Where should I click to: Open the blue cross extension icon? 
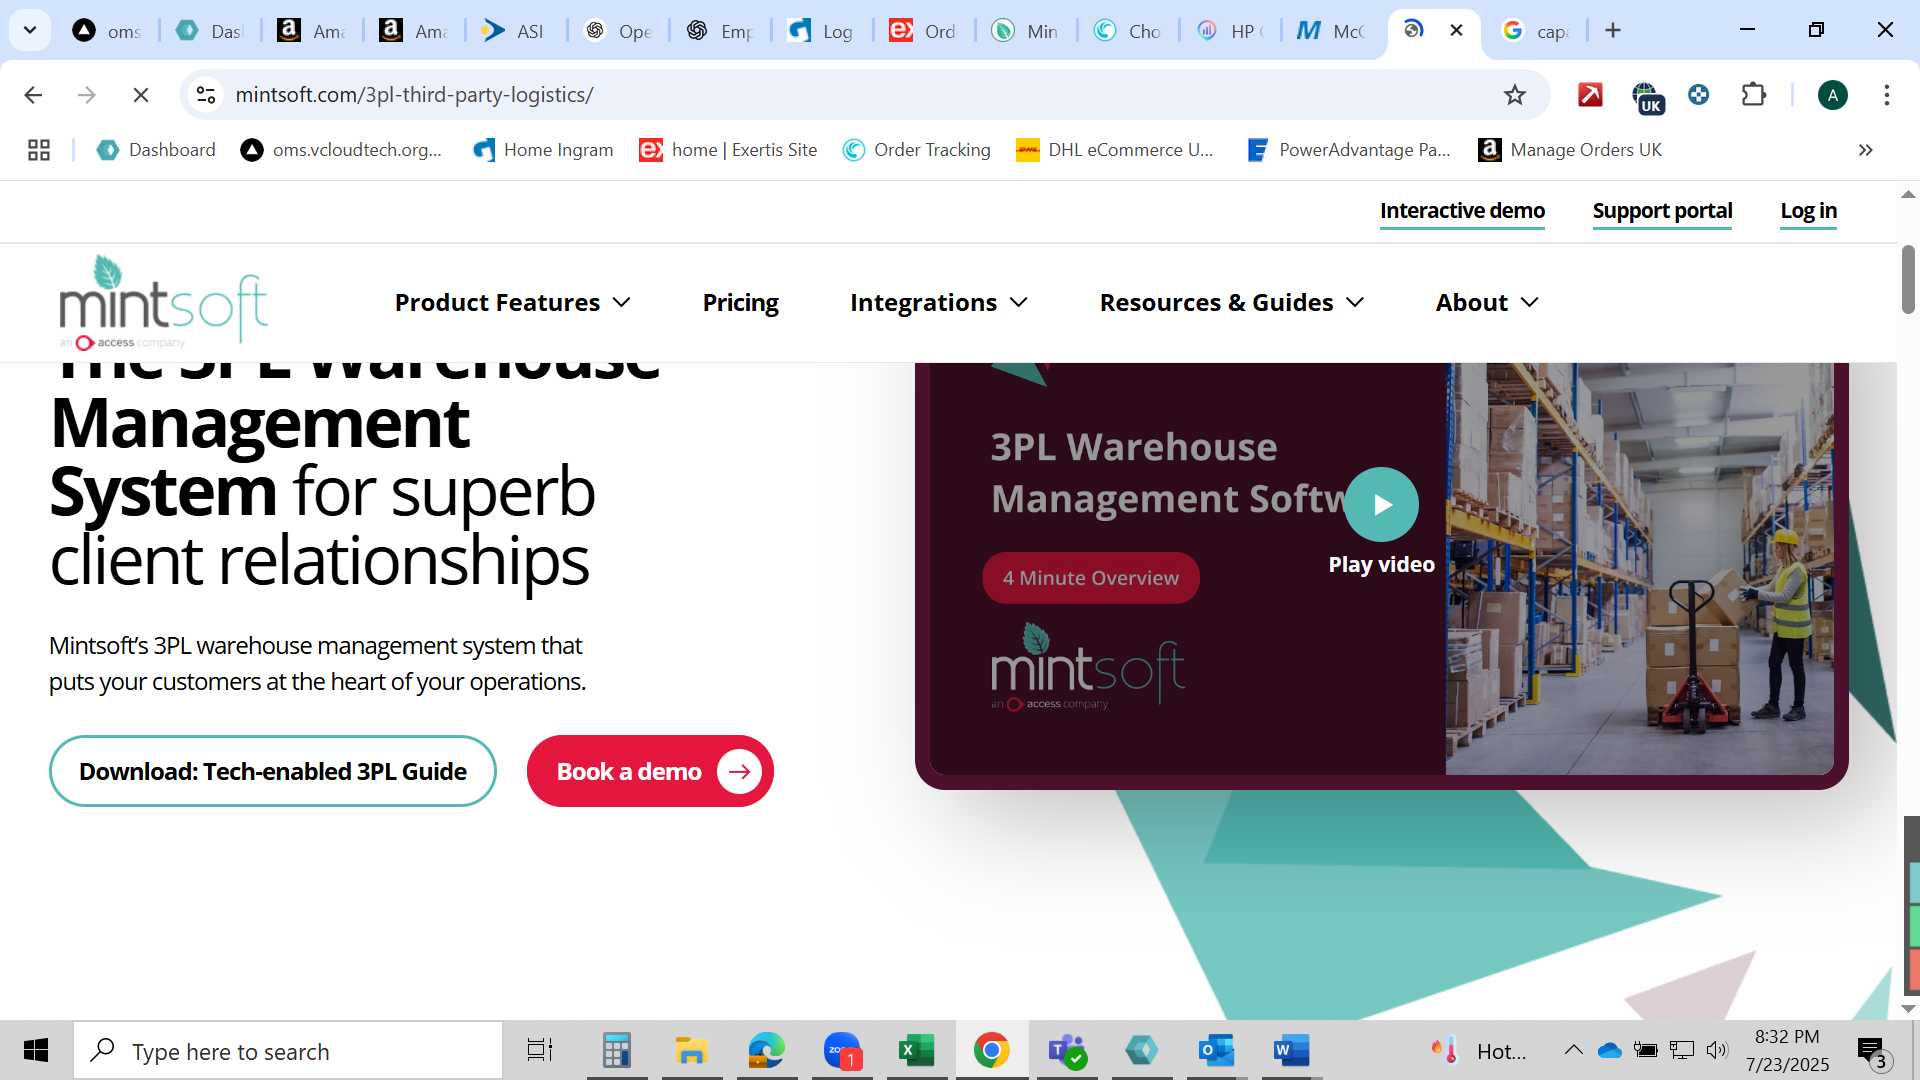coord(1698,95)
